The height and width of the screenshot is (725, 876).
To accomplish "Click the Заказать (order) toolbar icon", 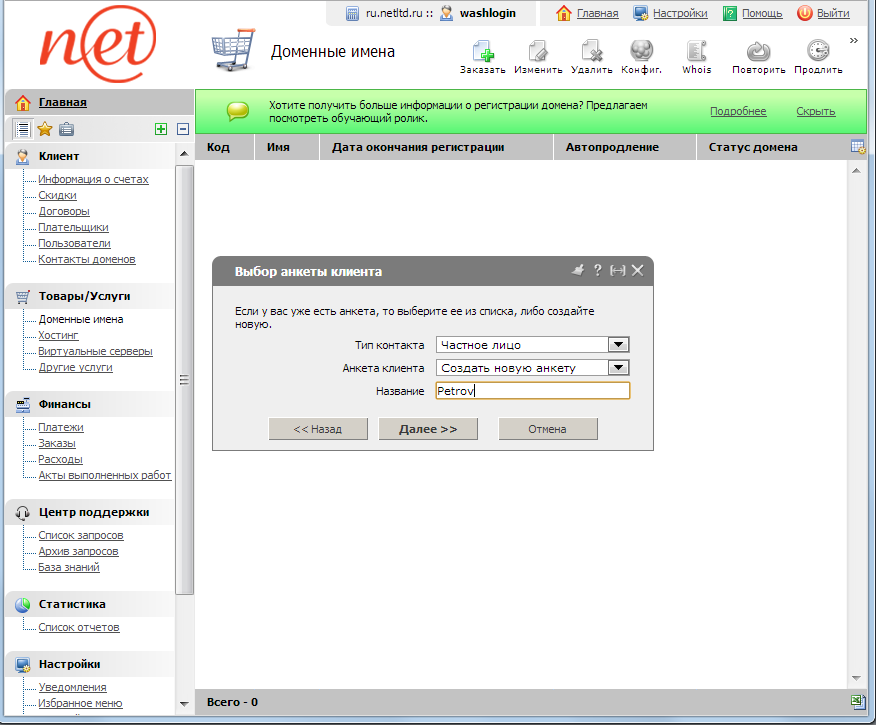I will tap(483, 52).
